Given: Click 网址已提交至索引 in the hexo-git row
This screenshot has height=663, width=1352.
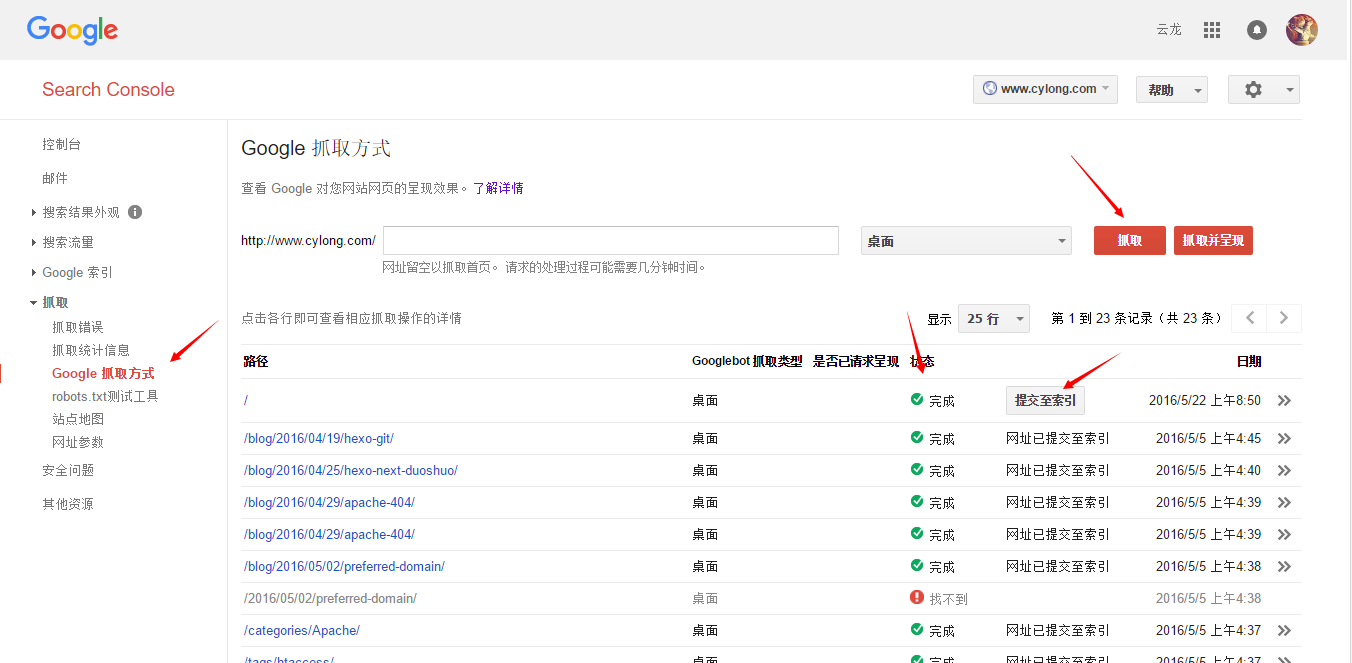Looking at the screenshot, I should tap(1058, 438).
